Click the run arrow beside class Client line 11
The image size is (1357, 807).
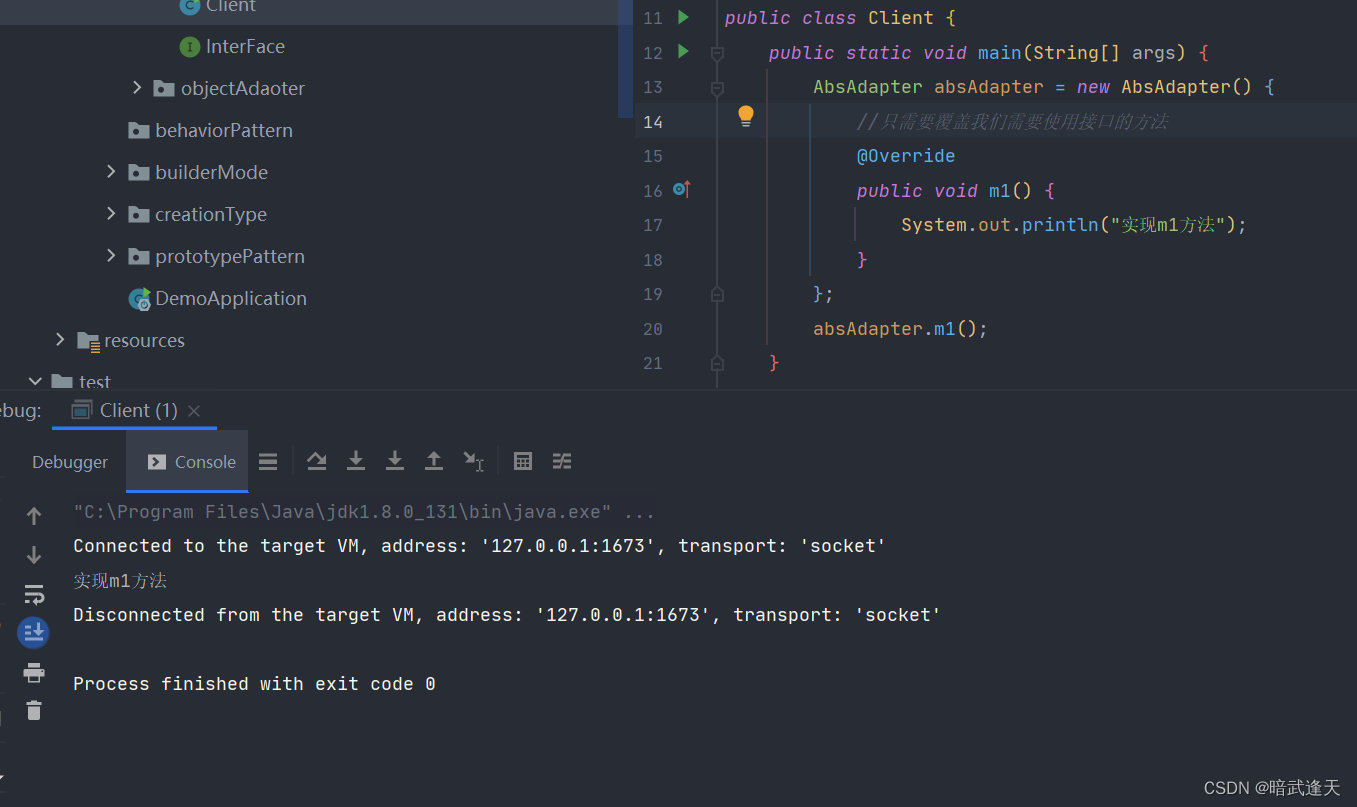[683, 17]
